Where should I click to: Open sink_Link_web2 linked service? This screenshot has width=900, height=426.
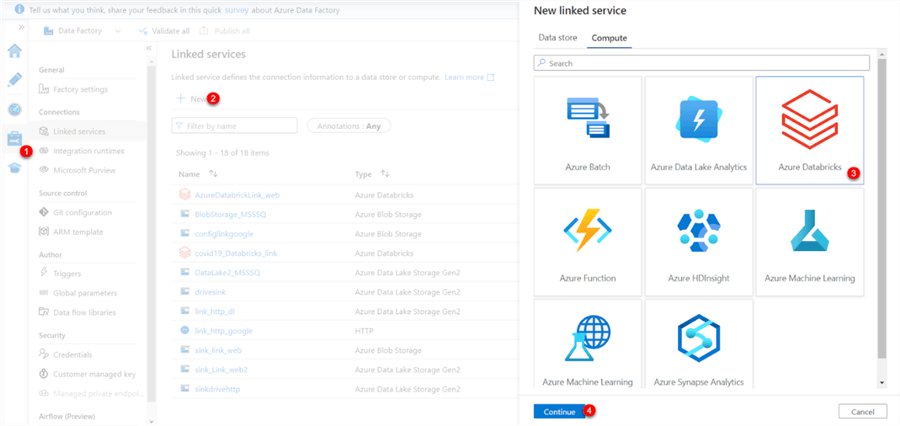pyautogui.click(x=221, y=370)
